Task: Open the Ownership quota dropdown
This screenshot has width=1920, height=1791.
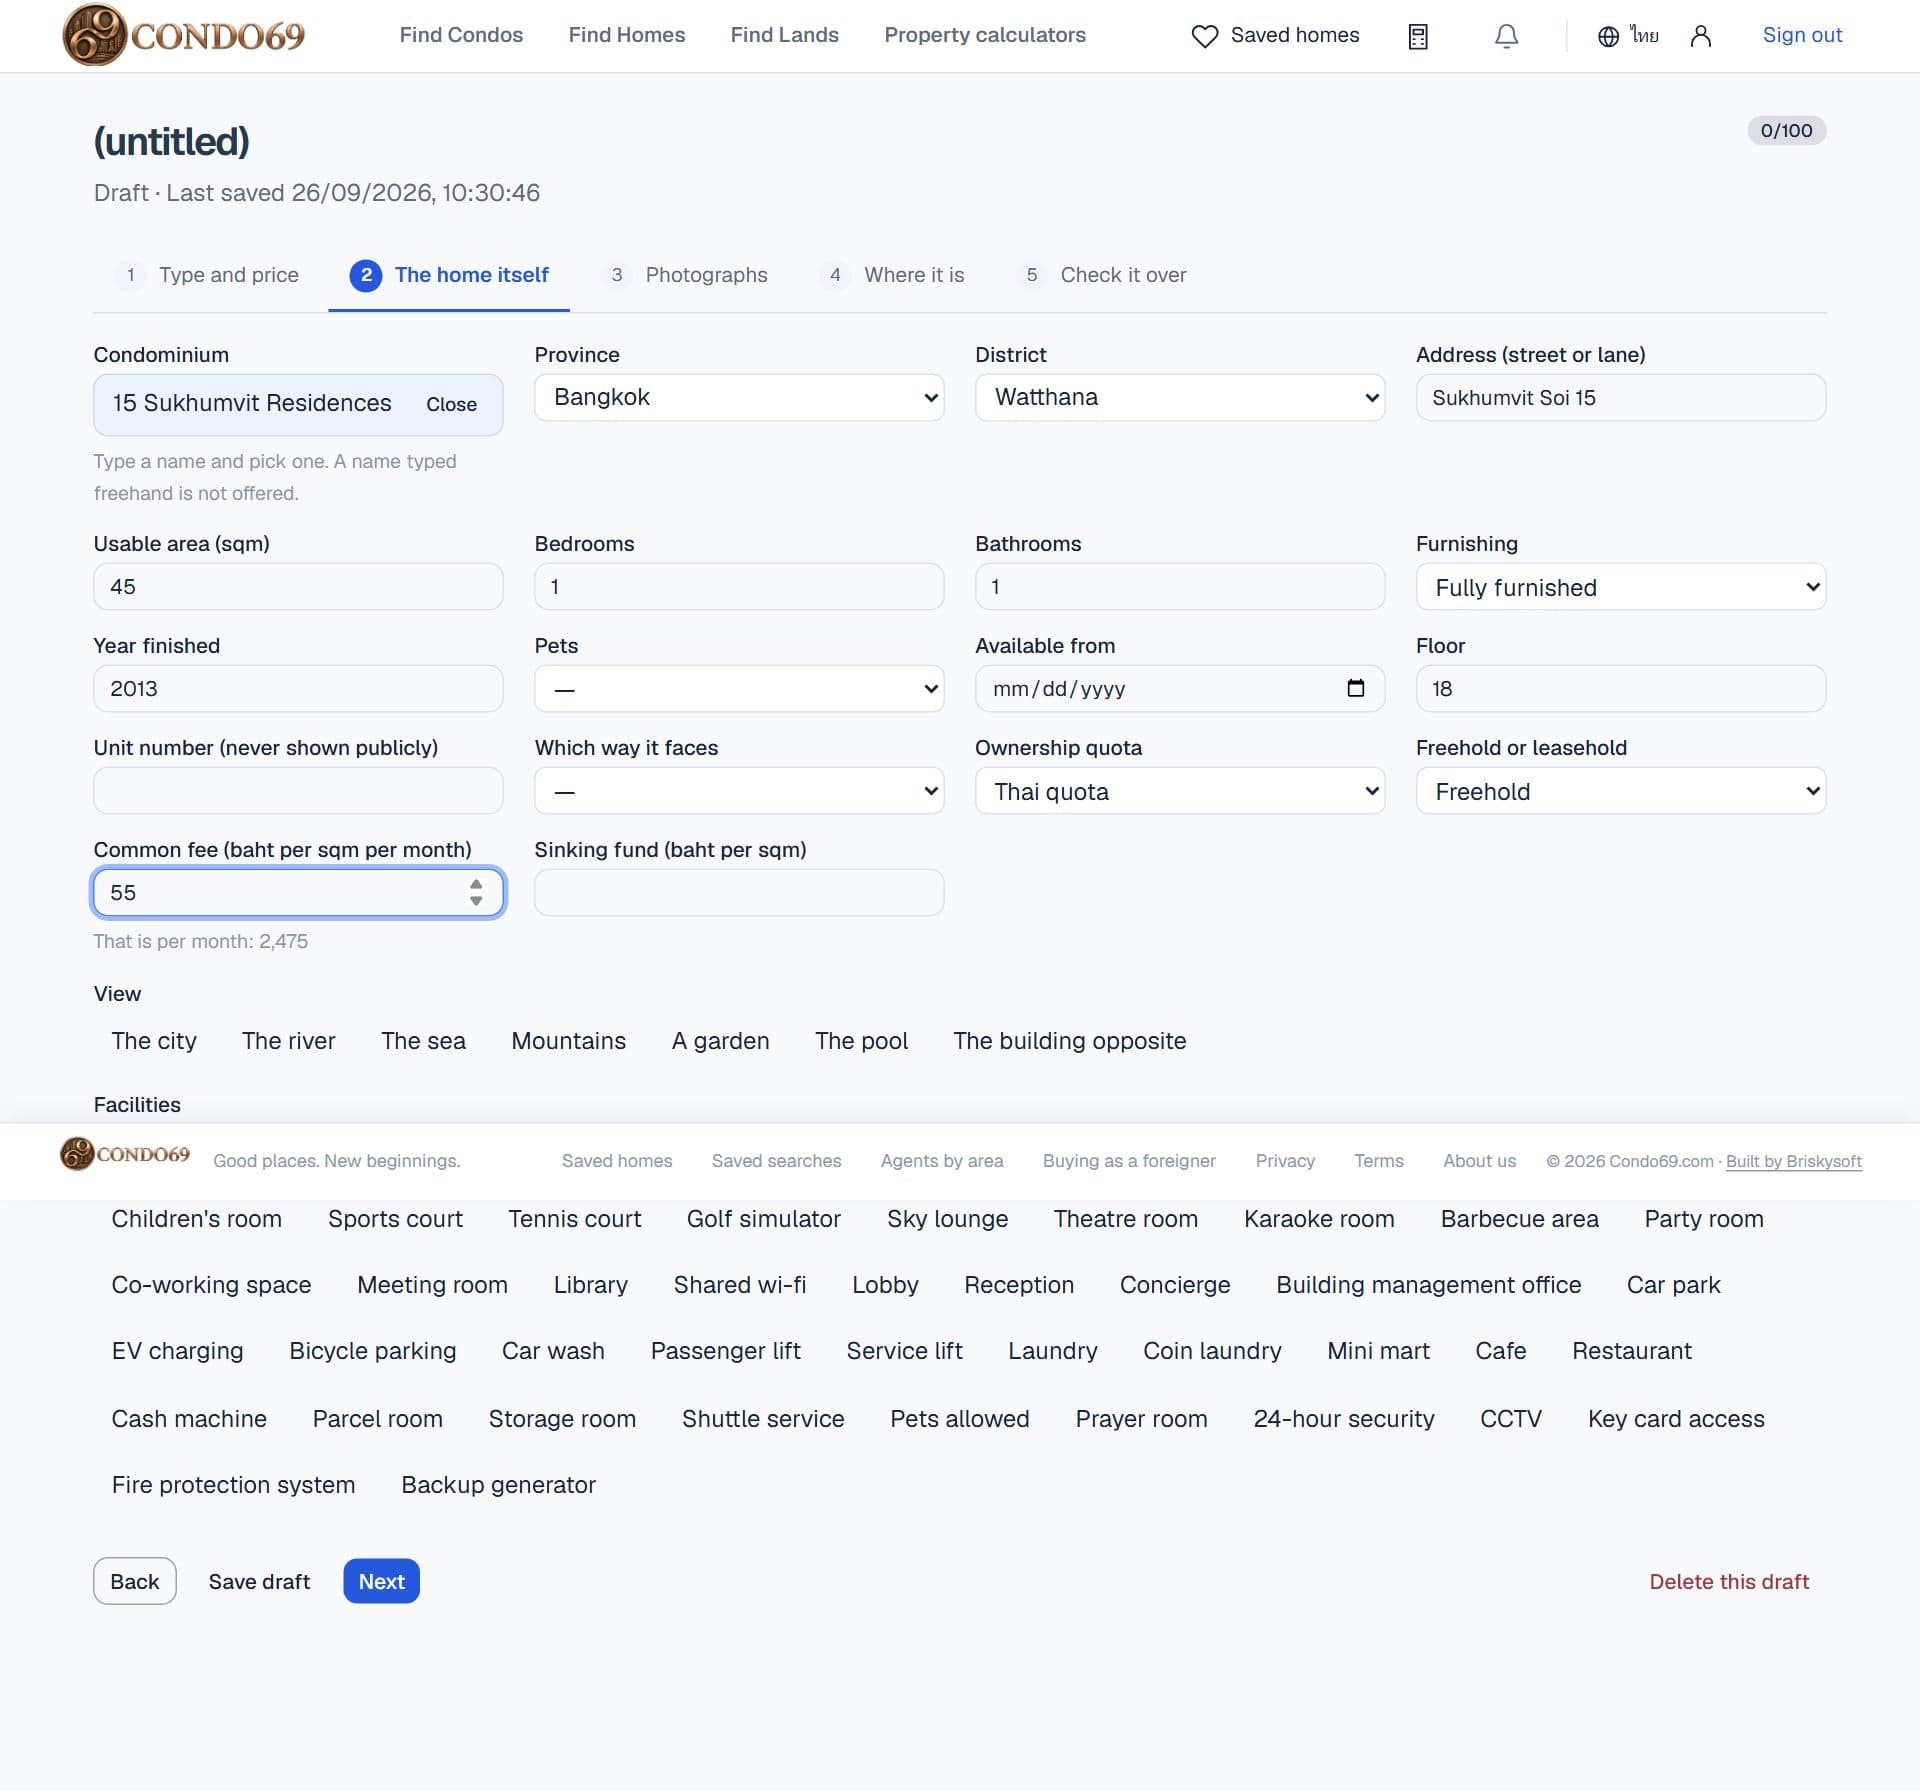Action: (1180, 790)
